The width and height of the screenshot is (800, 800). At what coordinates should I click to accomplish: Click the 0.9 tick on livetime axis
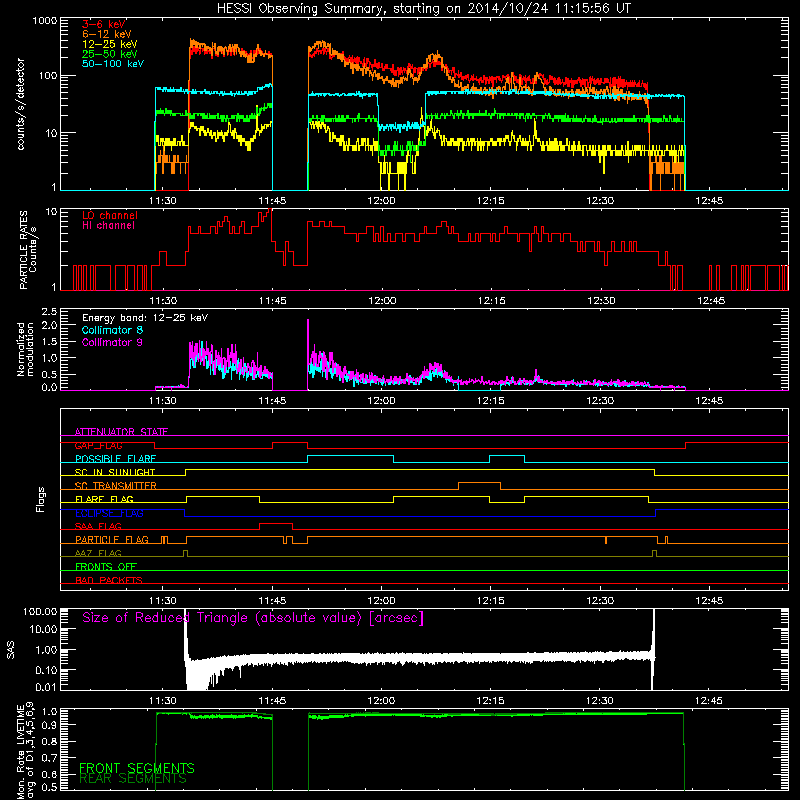[x=49, y=724]
